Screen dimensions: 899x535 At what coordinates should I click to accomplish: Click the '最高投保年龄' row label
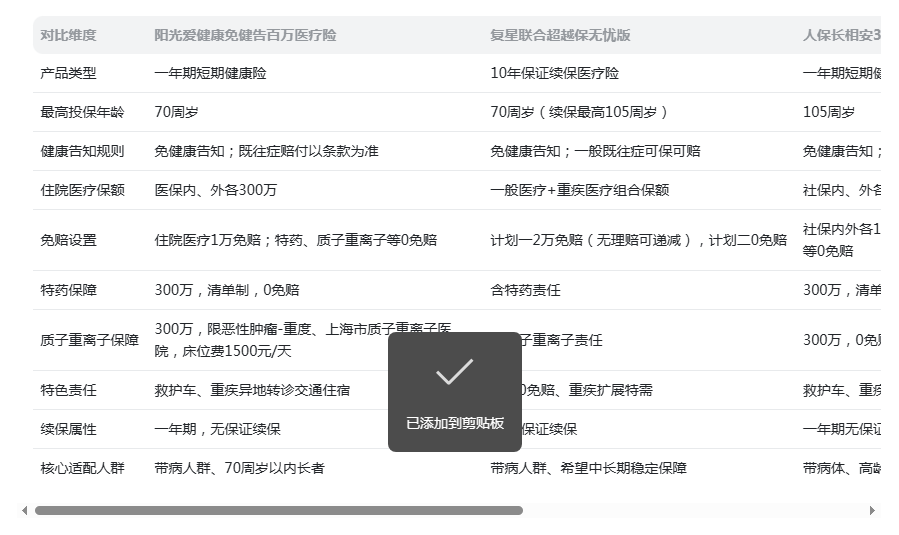[82, 112]
